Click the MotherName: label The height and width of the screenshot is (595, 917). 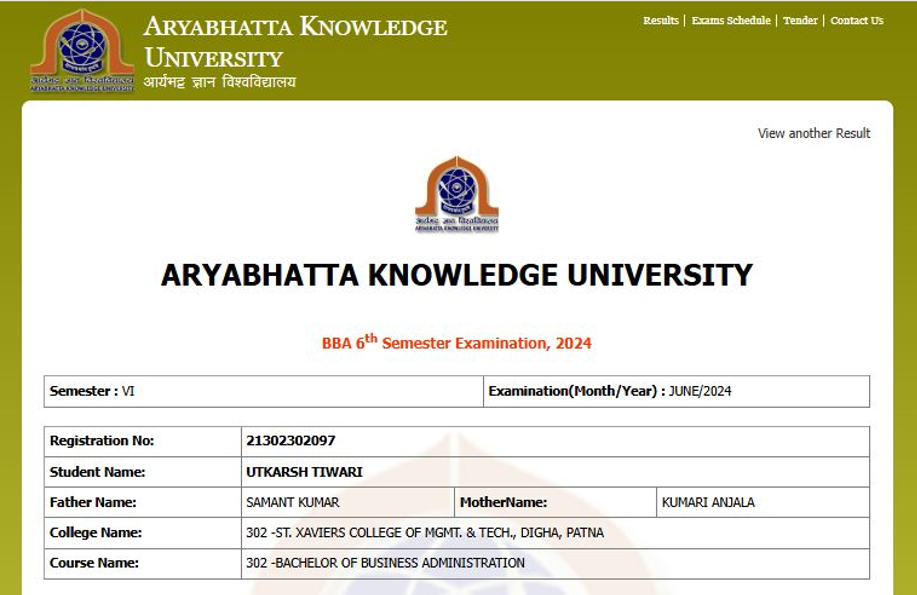tap(504, 502)
